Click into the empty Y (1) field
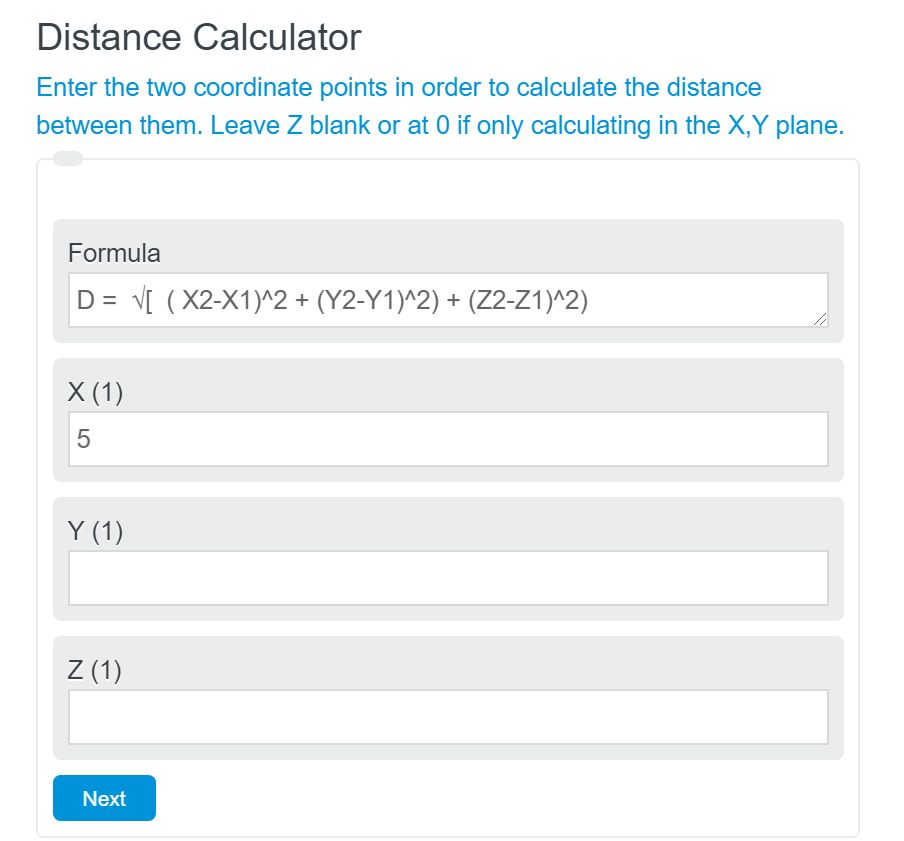 (x=448, y=578)
